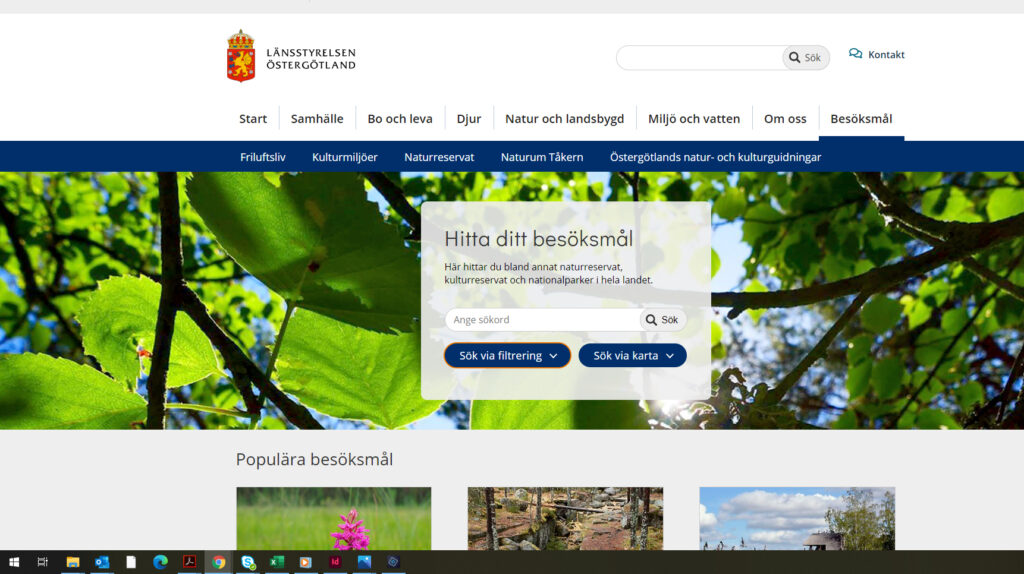Expand the Sök via karta dropdown
1024x574 pixels.
pyautogui.click(x=632, y=355)
